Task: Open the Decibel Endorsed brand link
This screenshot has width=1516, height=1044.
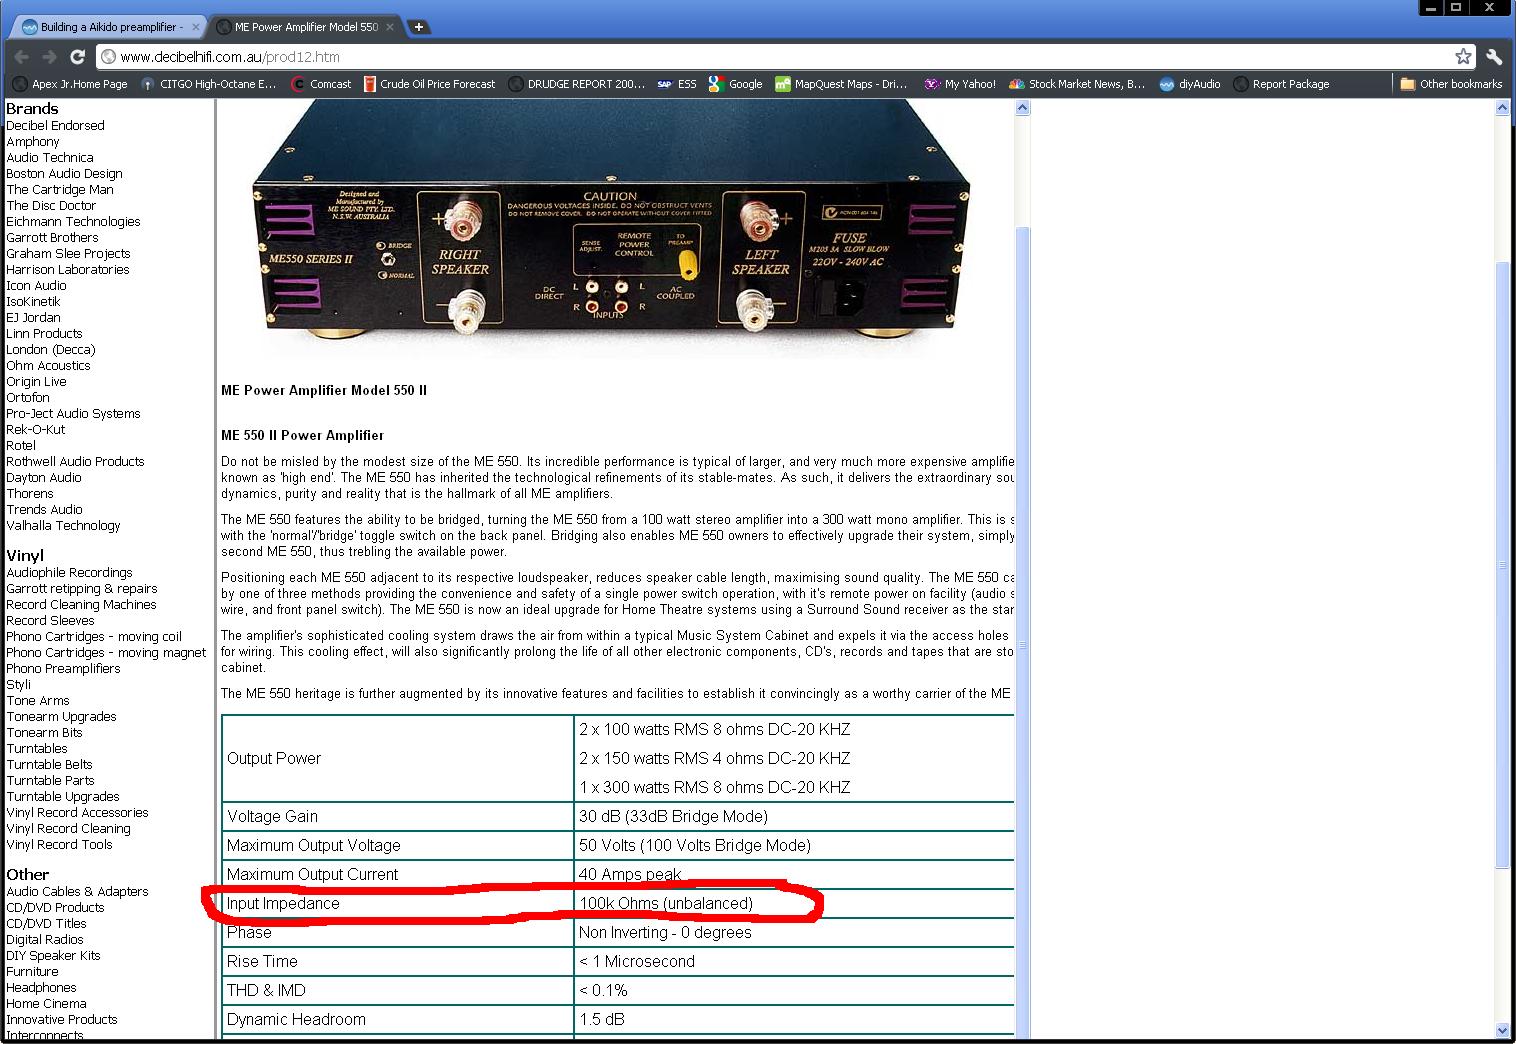Action: (55, 125)
